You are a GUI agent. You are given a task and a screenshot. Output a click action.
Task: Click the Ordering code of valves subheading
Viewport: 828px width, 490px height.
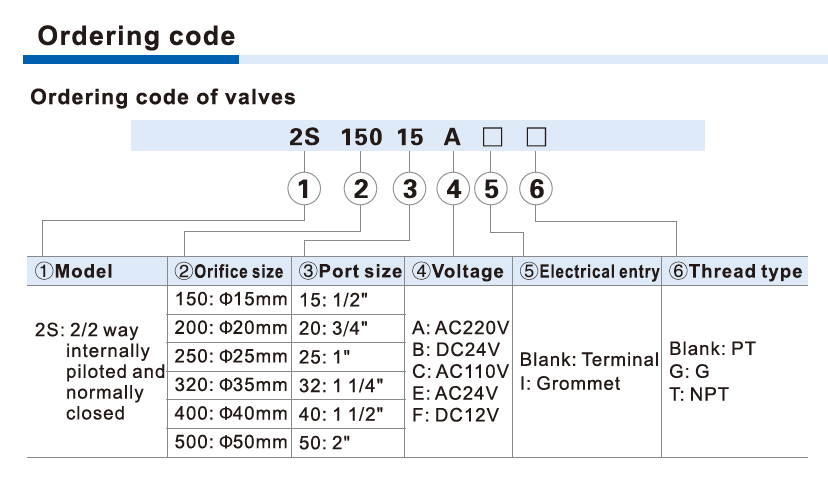(163, 98)
